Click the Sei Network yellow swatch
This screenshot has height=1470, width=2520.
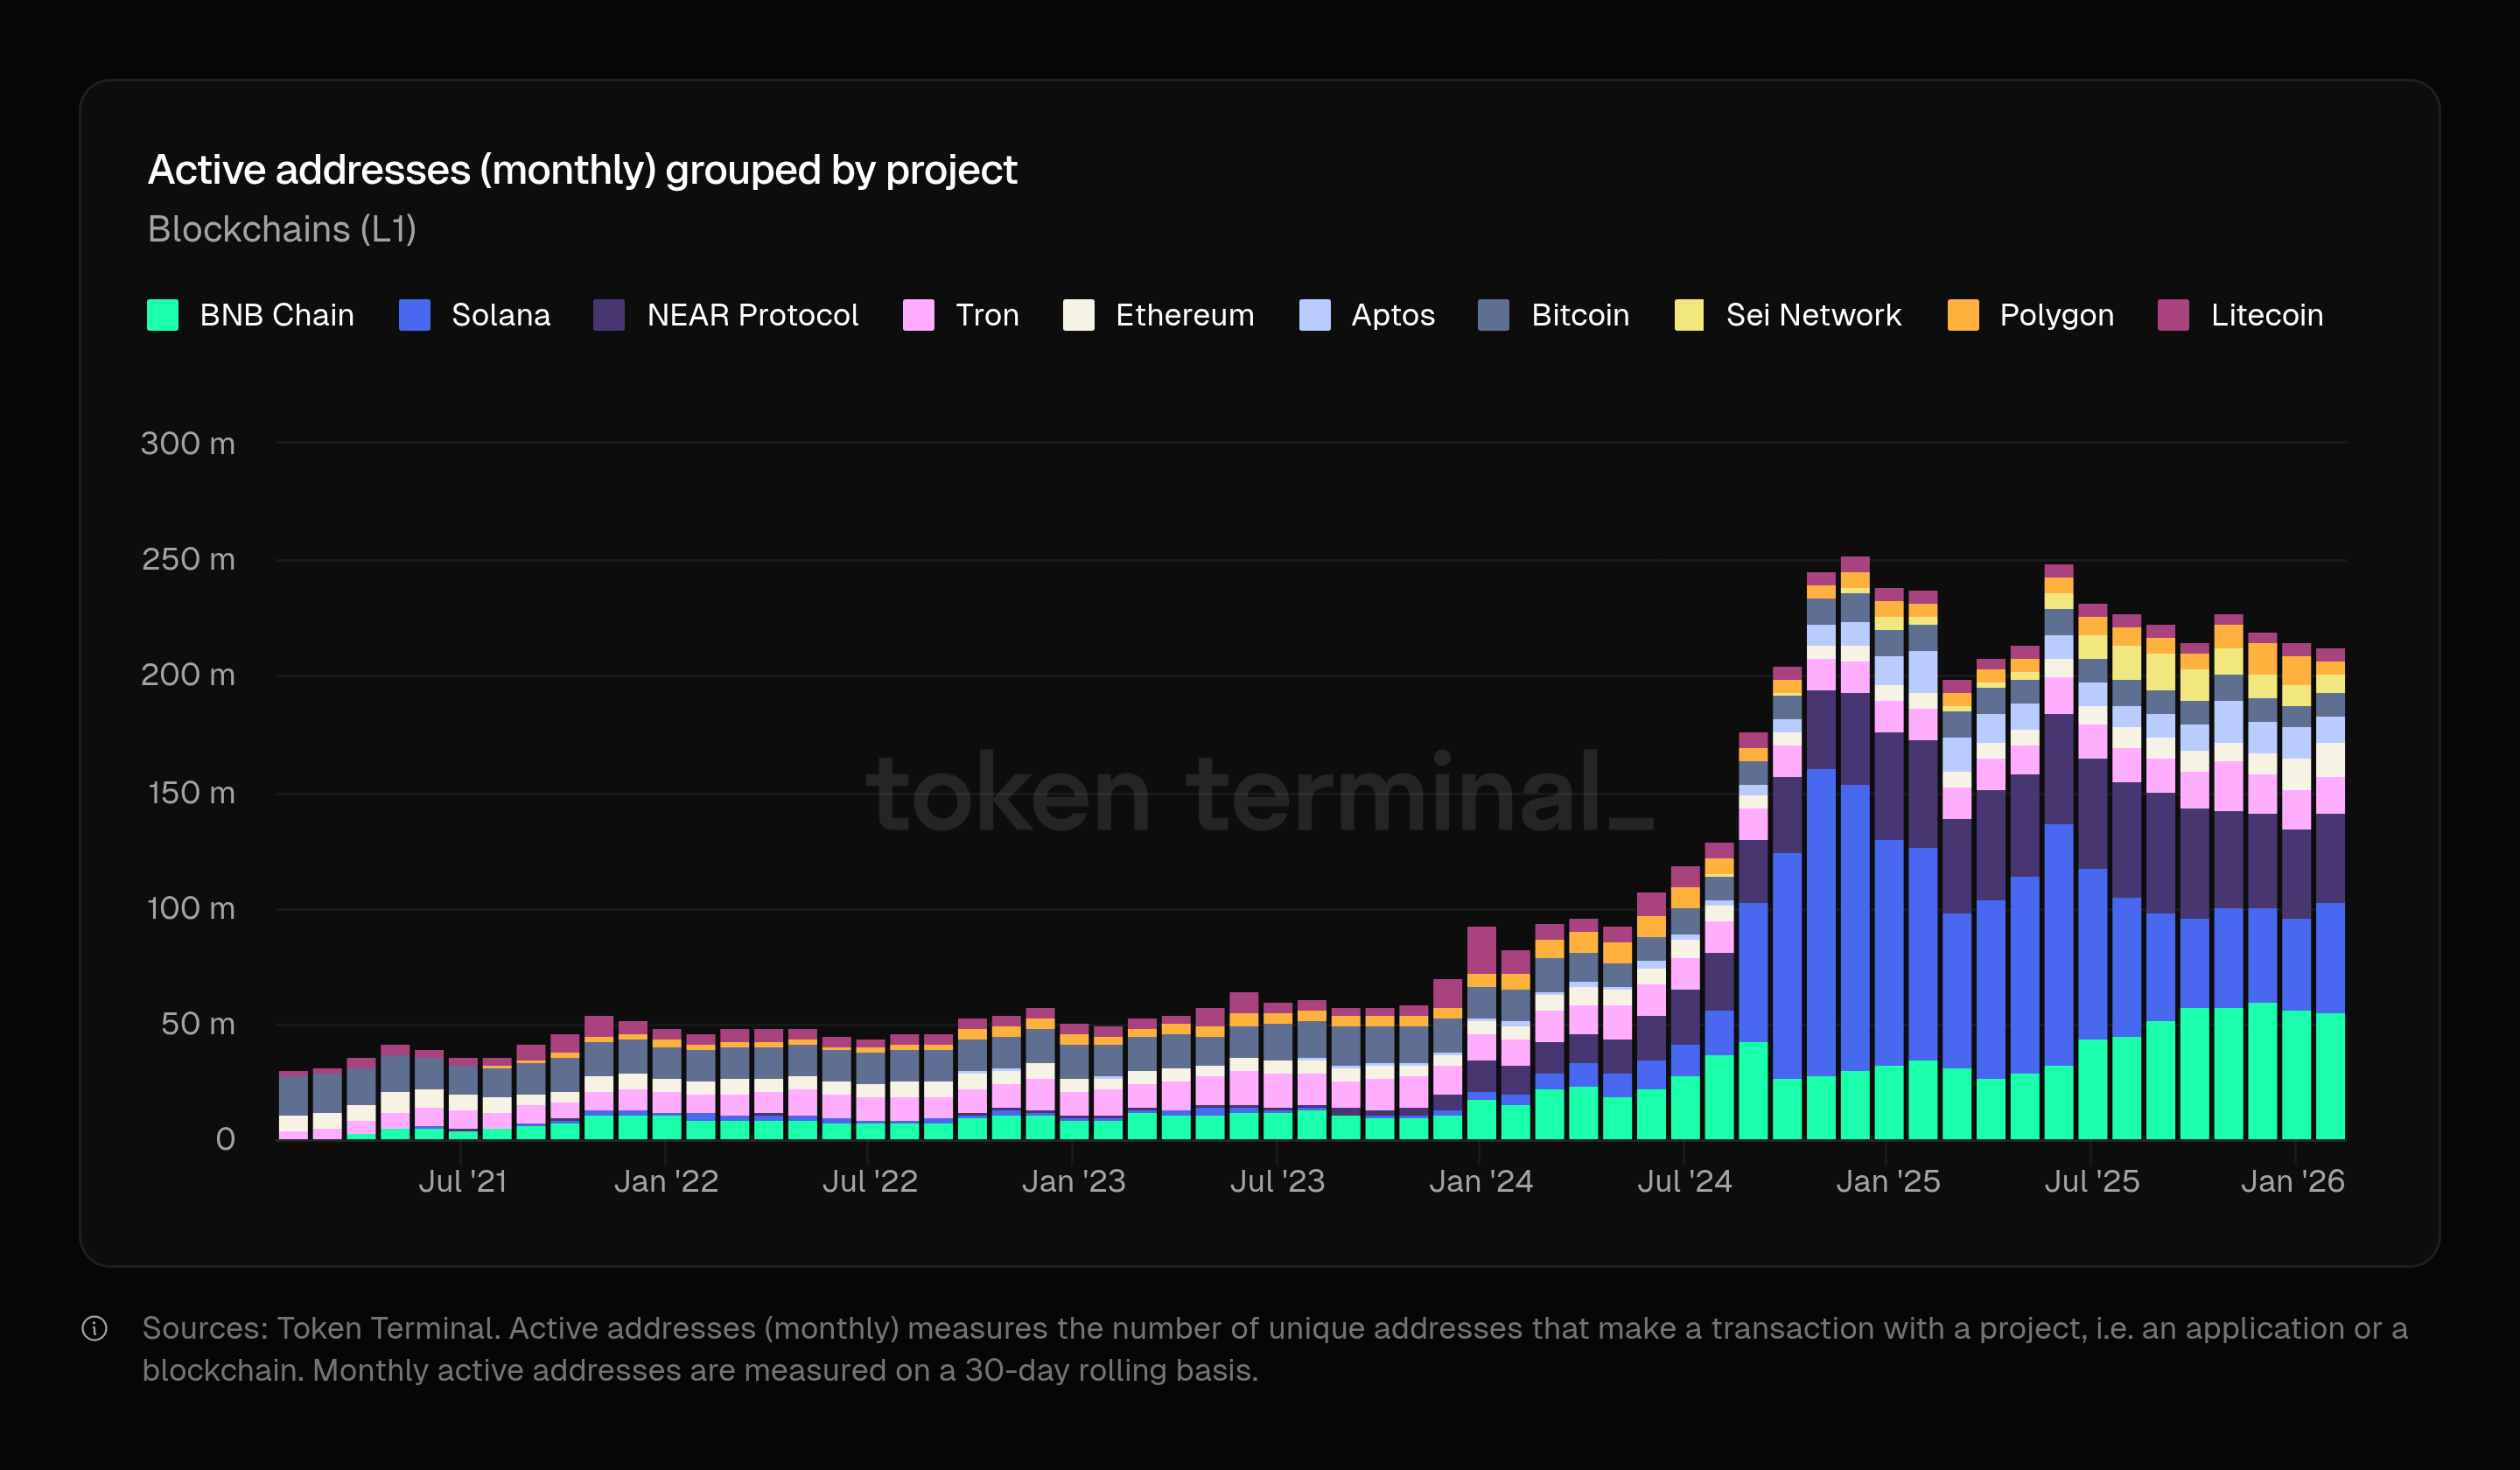pyautogui.click(x=1689, y=315)
